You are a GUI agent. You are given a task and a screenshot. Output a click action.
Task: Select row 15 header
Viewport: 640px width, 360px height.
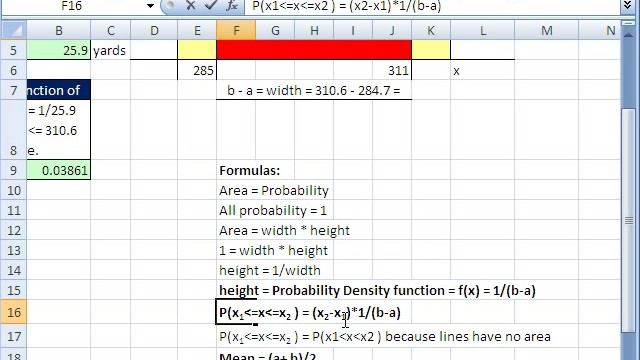[14, 290]
